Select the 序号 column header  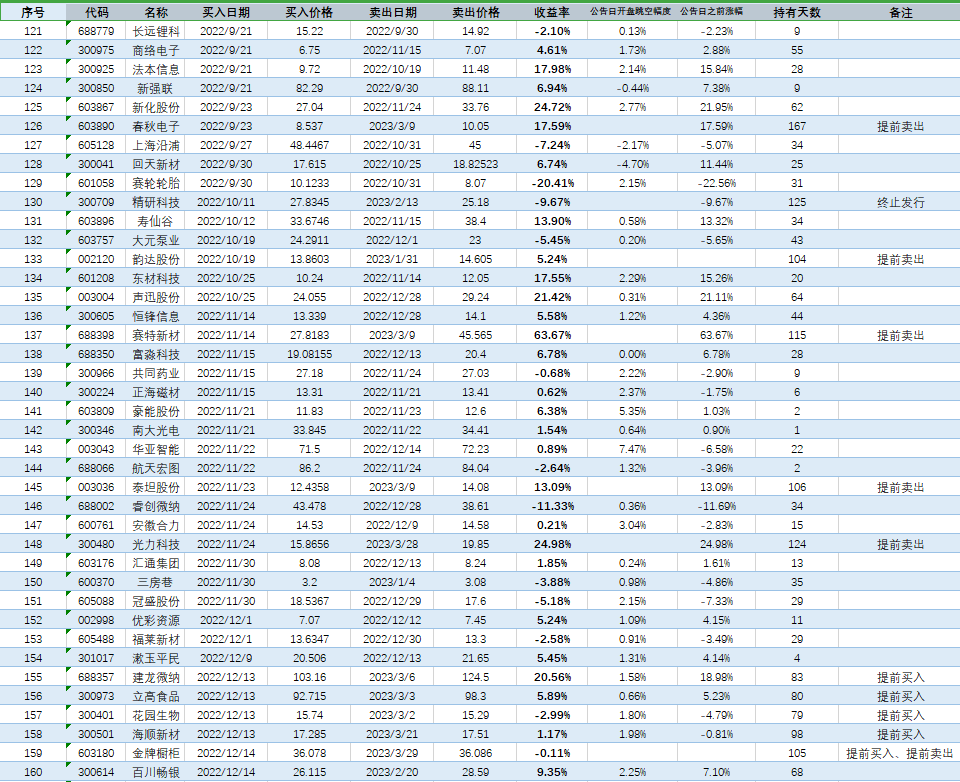tap(33, 12)
